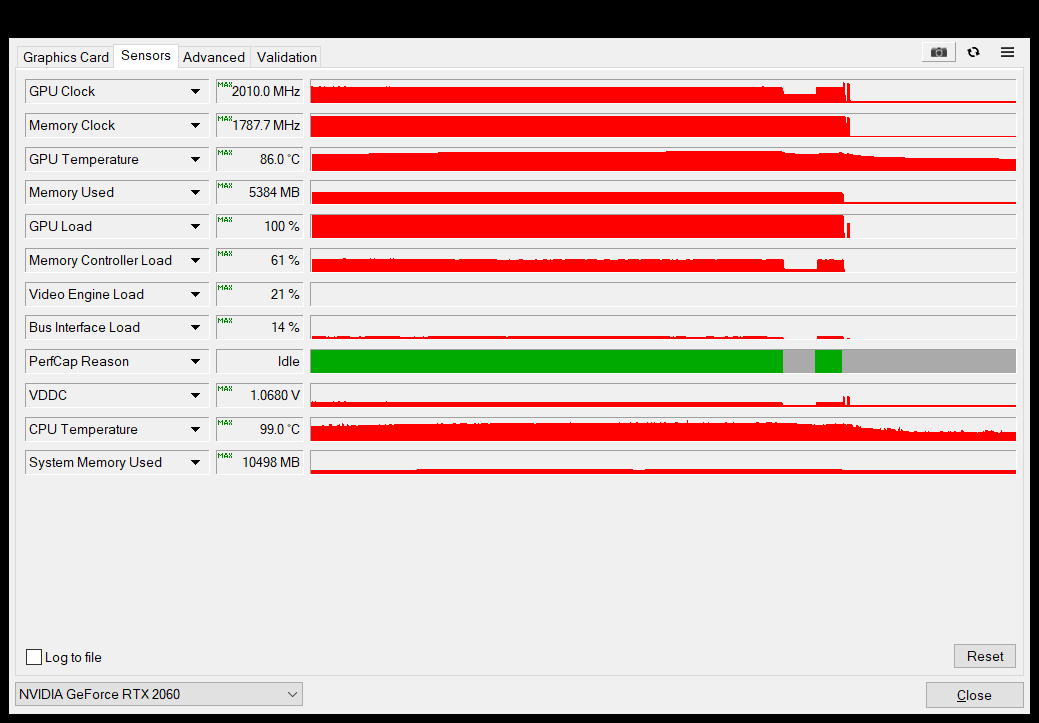Open the Memory Controller Load dropdown
1039x723 pixels.
click(117, 260)
